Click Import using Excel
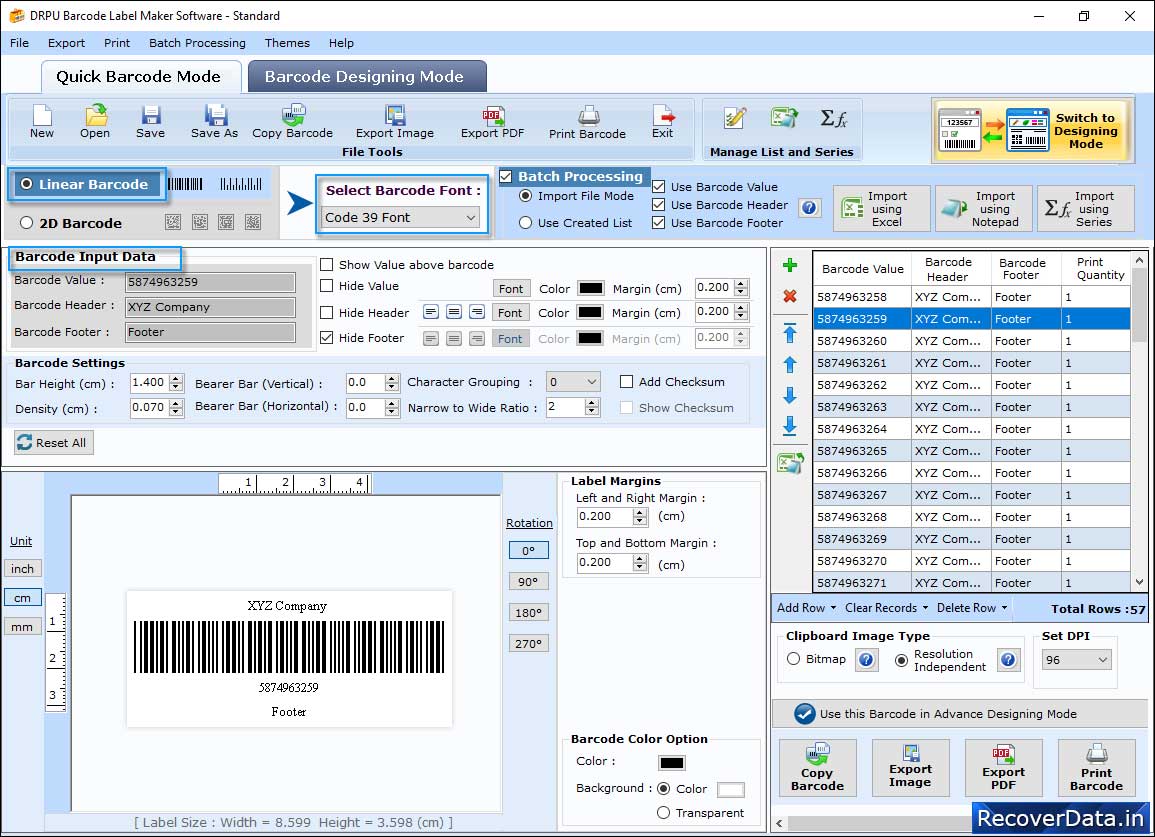1155x837 pixels. click(882, 209)
